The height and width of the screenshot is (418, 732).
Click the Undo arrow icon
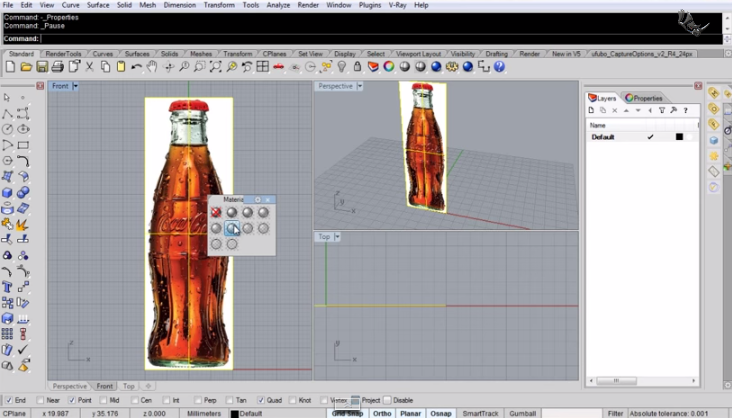point(137,67)
